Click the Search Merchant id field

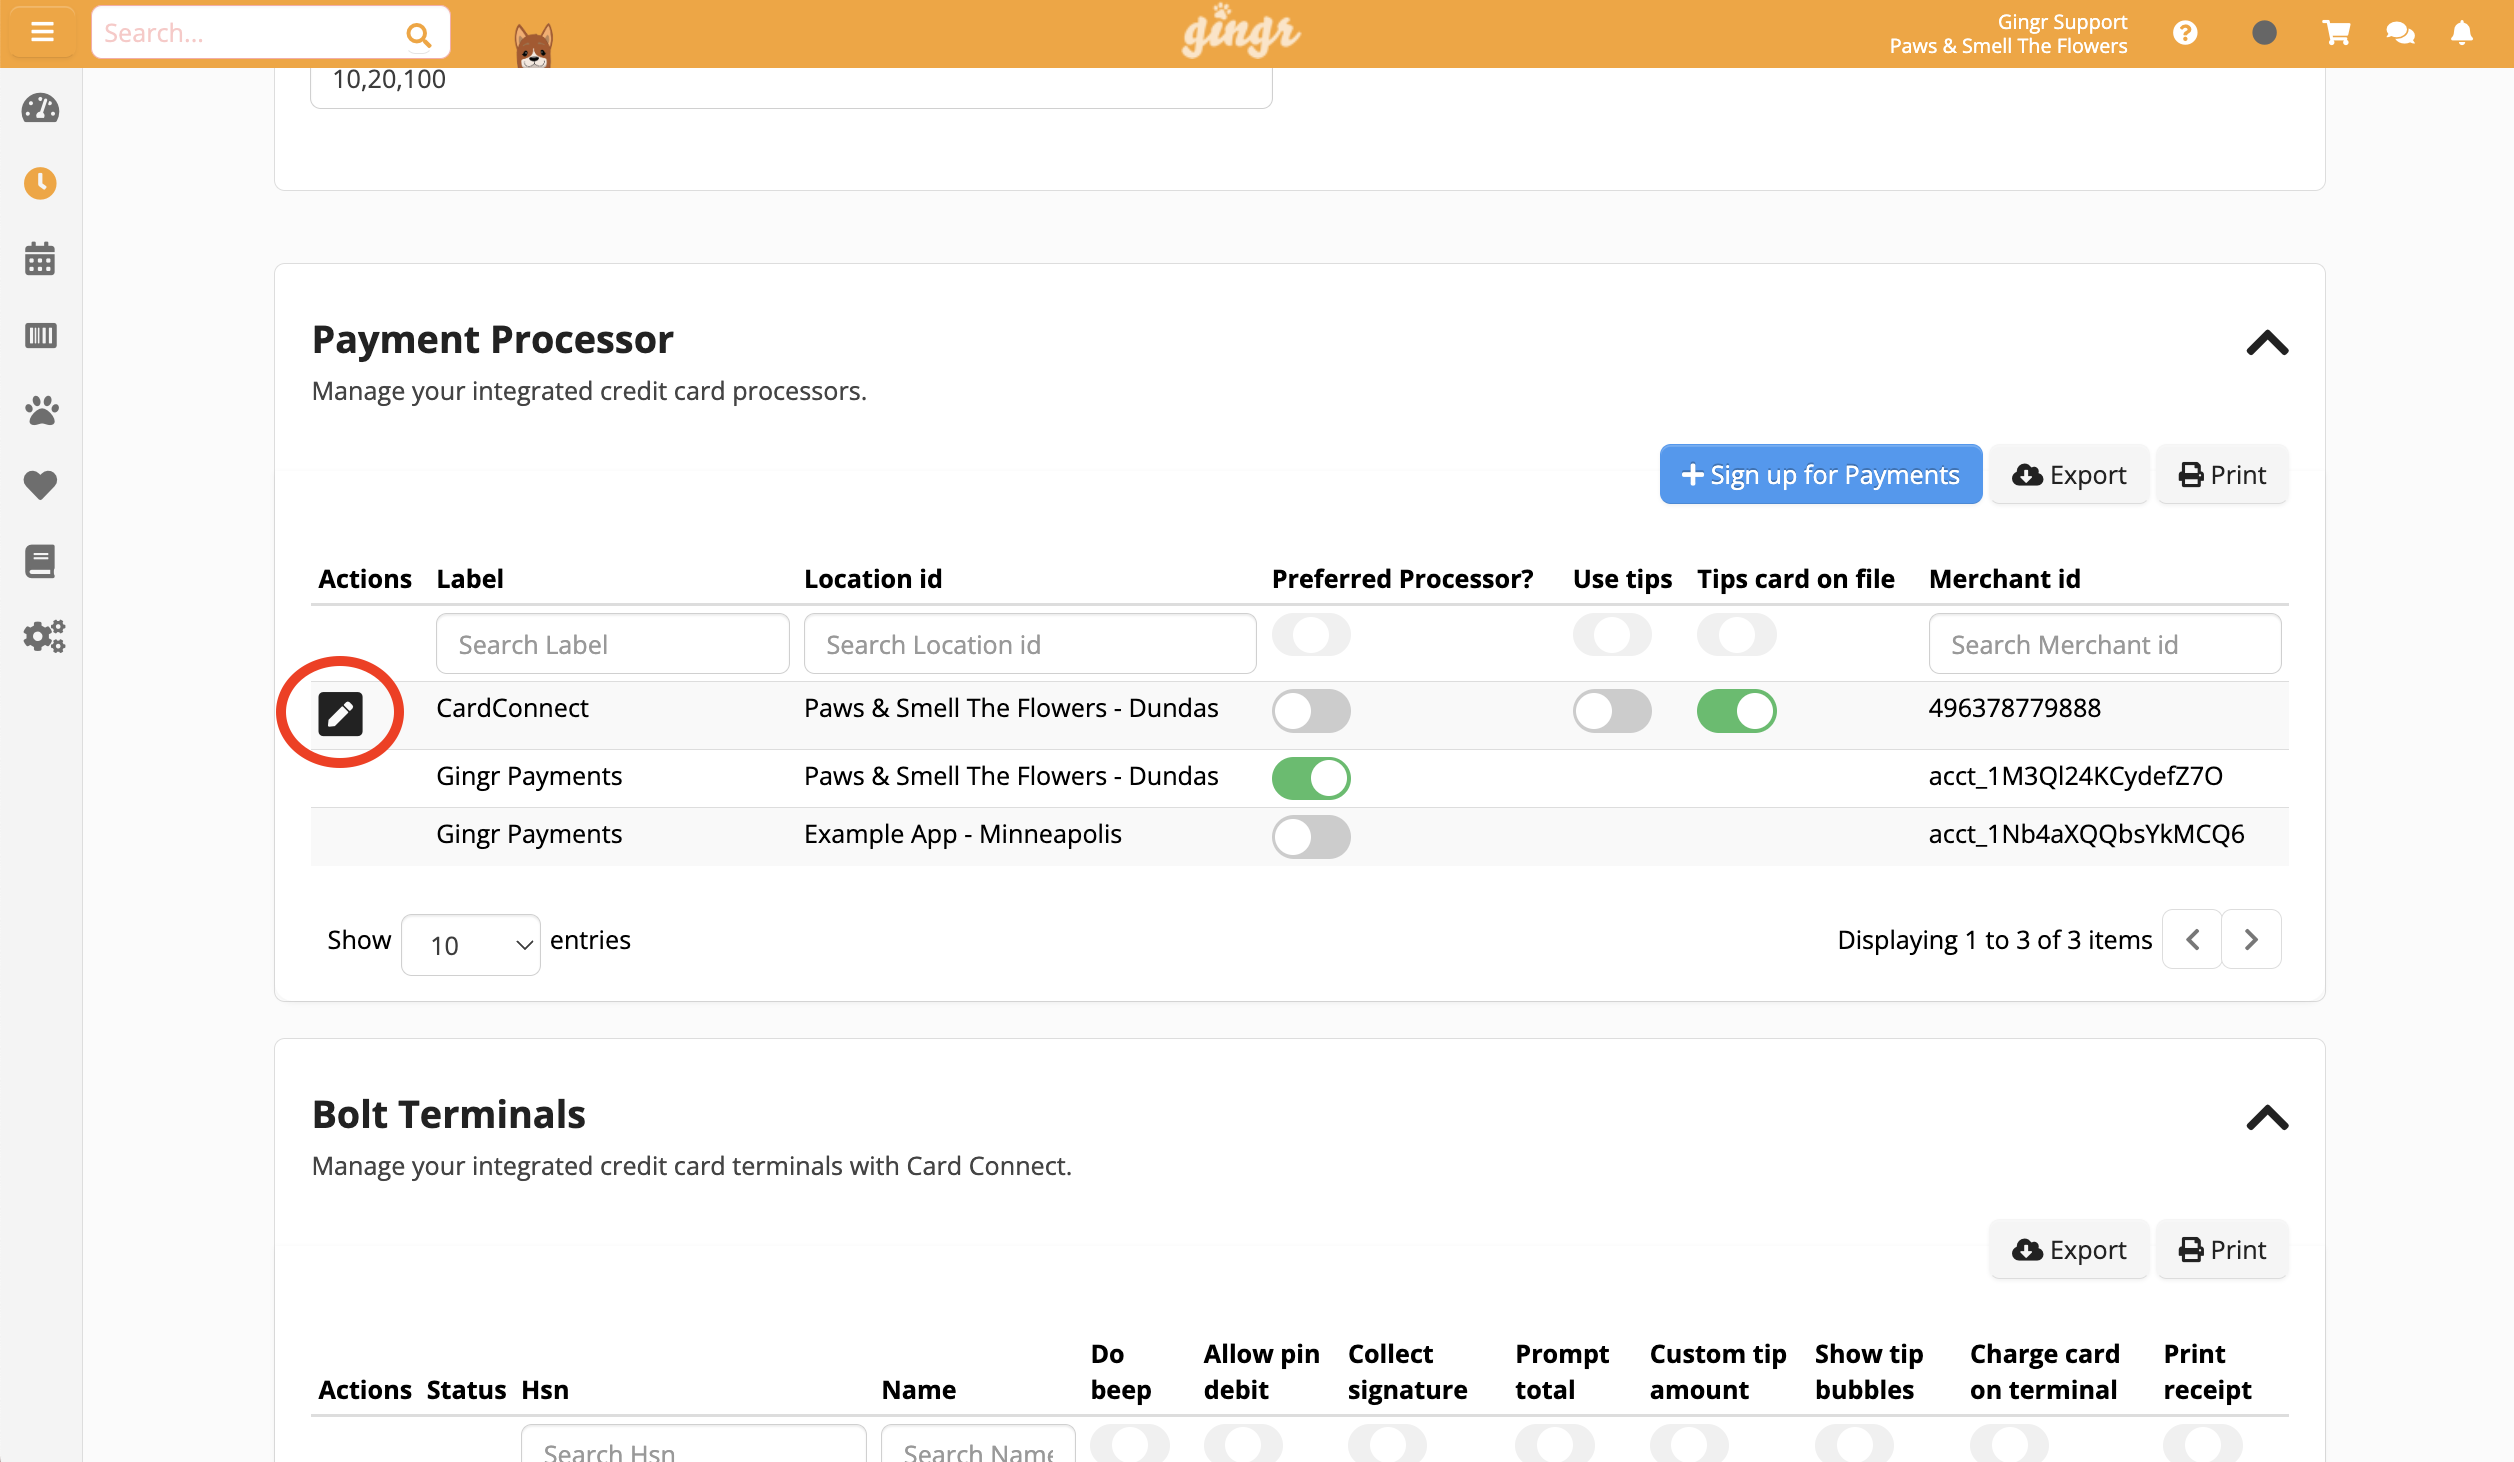coord(2104,644)
